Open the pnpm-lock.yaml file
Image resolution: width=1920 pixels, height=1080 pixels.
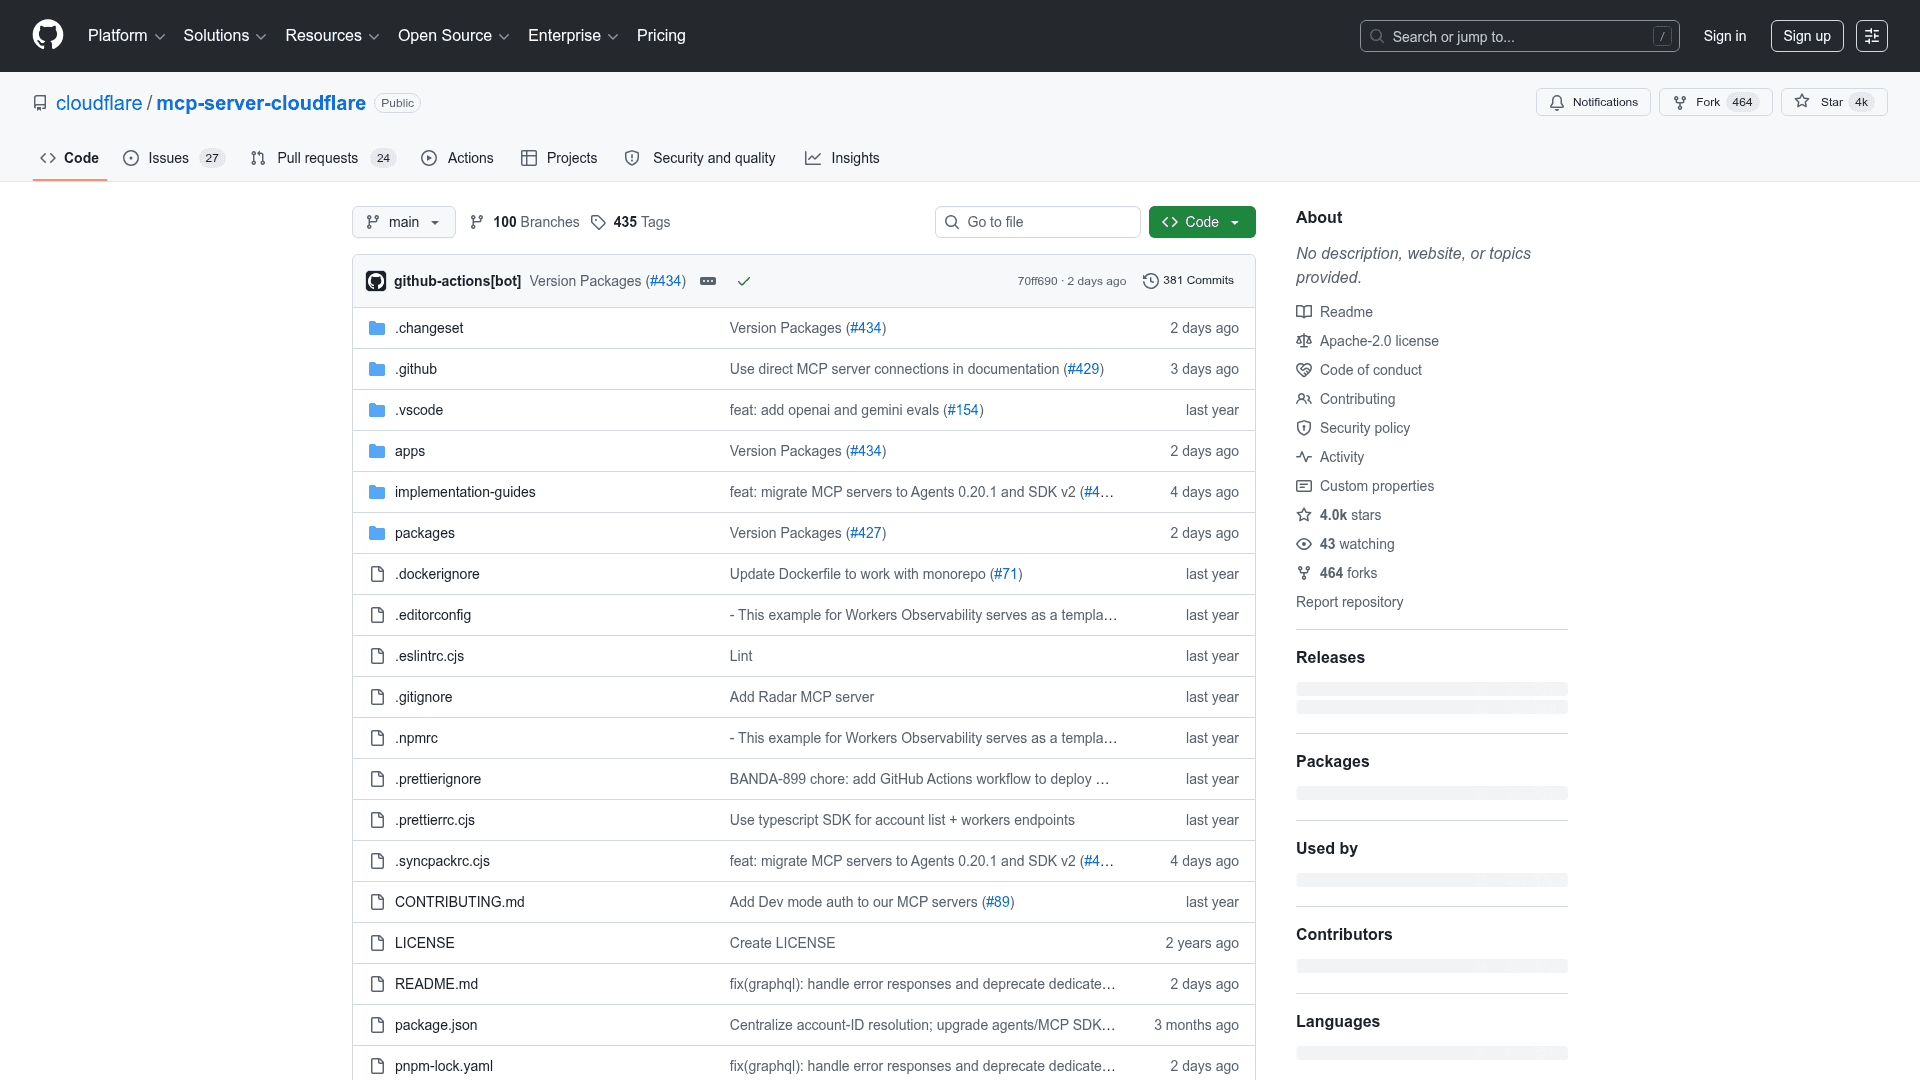pos(444,1066)
